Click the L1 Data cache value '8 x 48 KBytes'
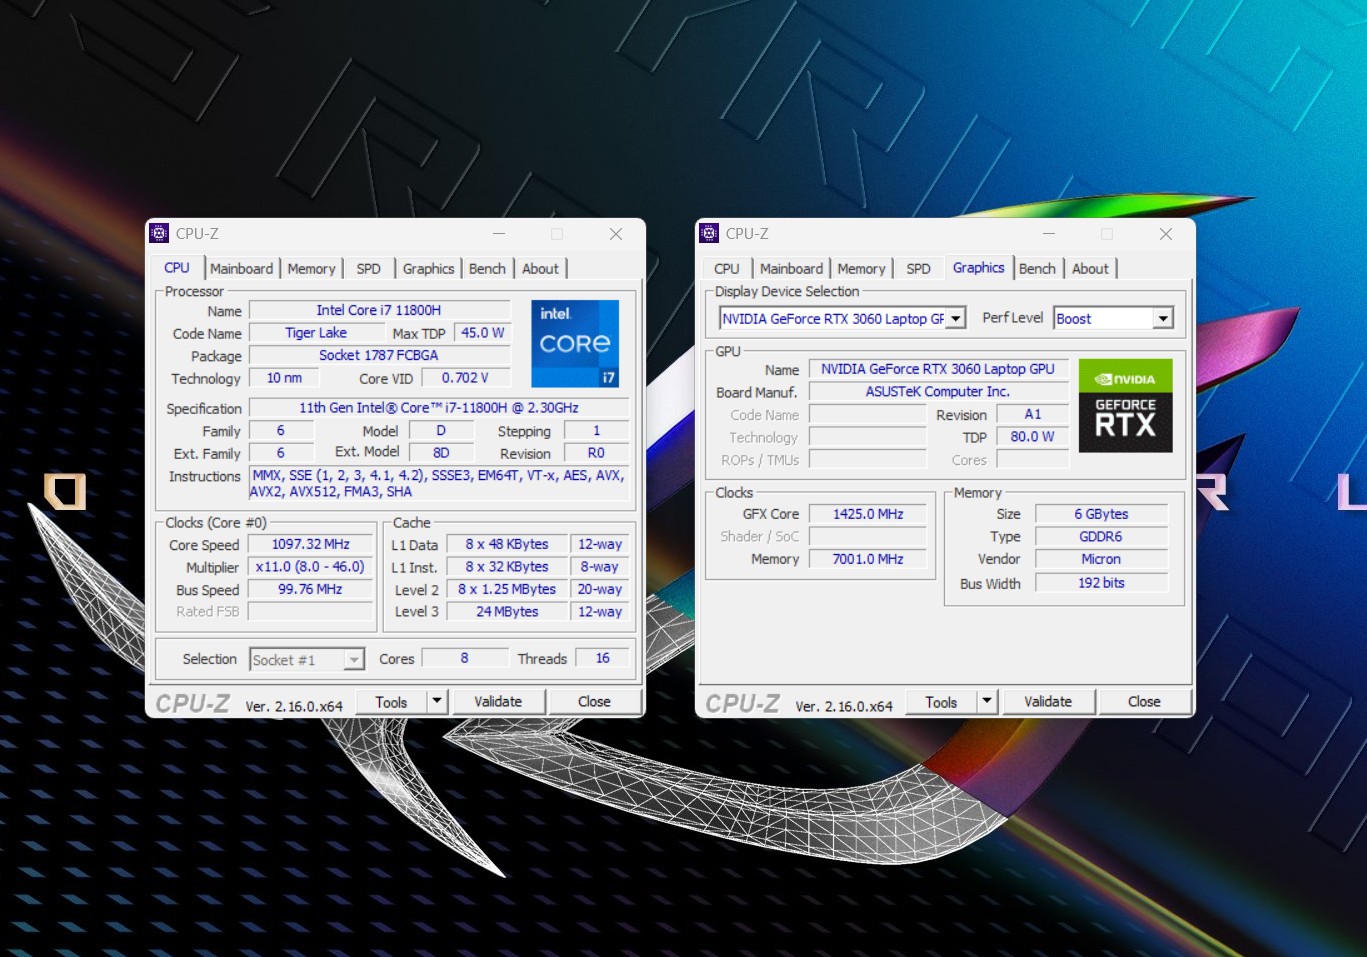The width and height of the screenshot is (1367, 957). 507,544
